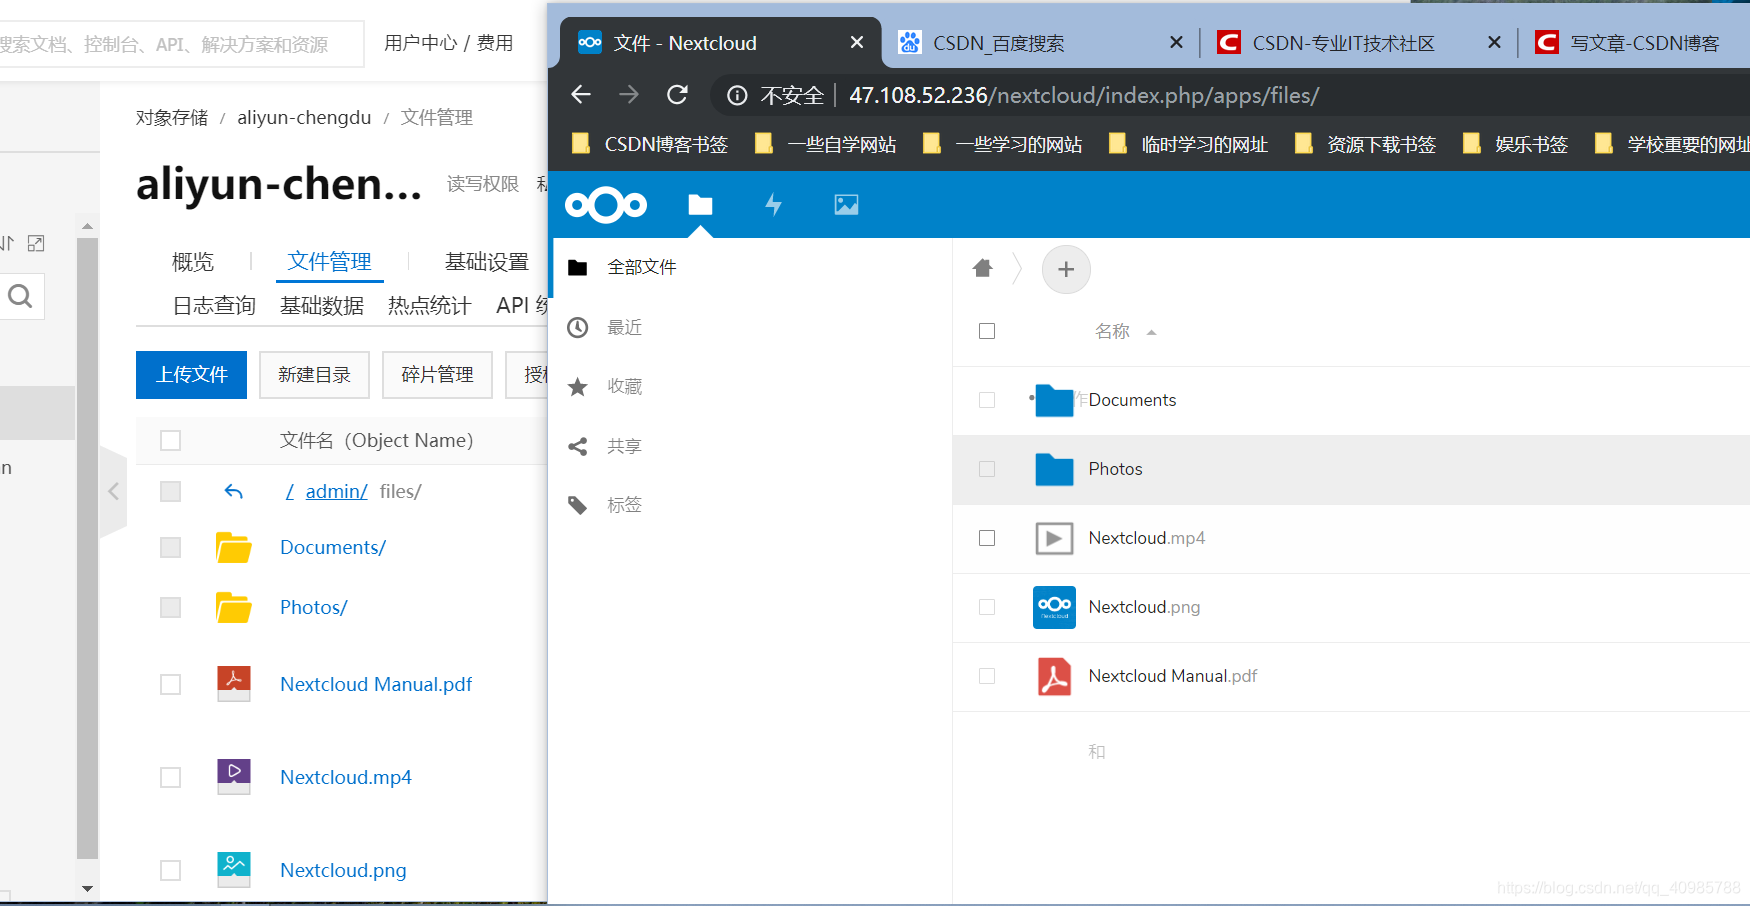Reload the browser page
The image size is (1750, 906).
tap(677, 95)
